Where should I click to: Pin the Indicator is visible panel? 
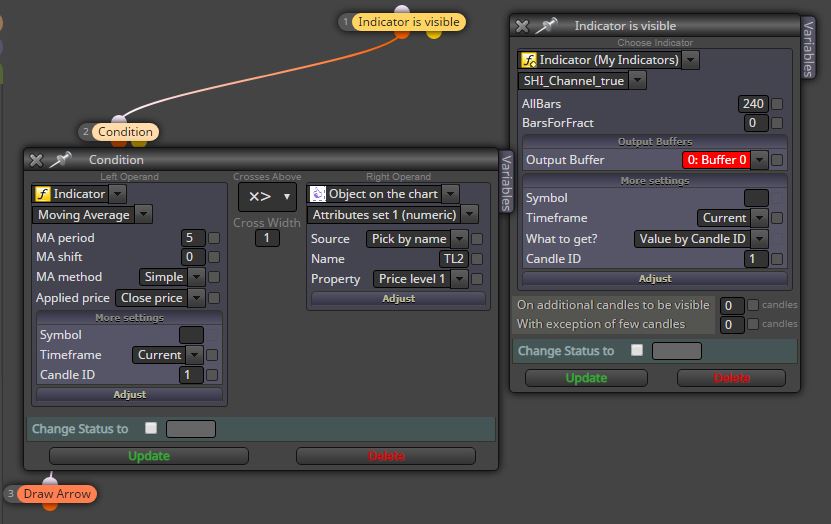pos(546,25)
